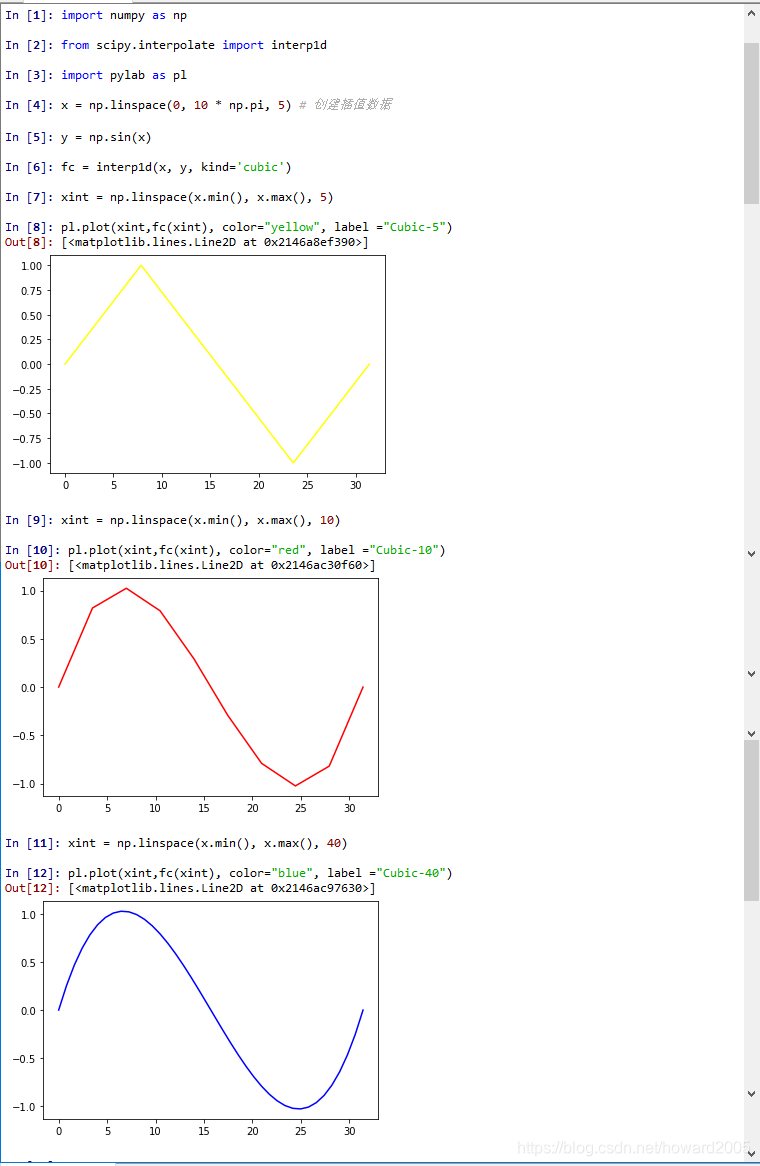Click the "Cubic-40" label string in In [12]

411,873
